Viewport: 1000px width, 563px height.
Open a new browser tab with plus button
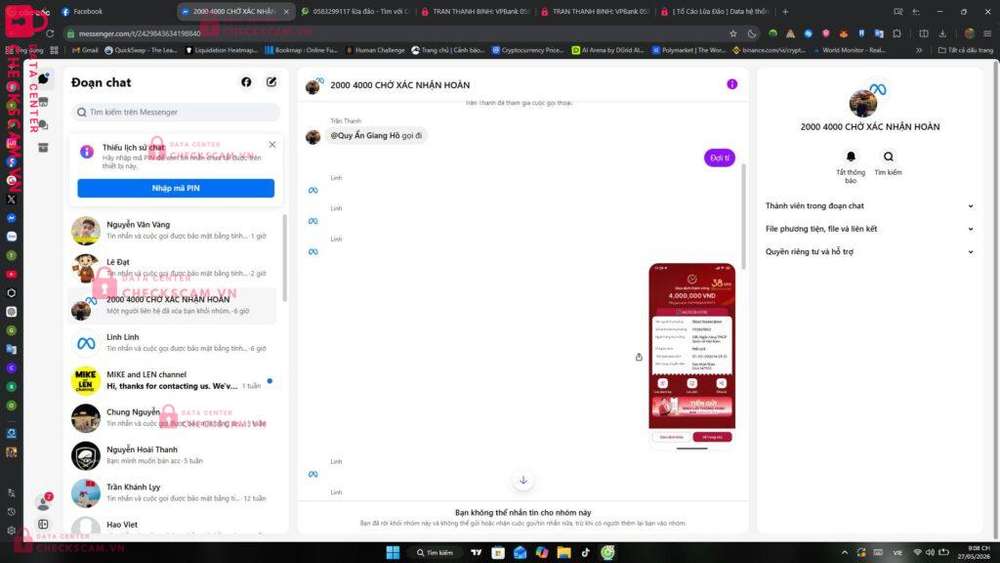[x=785, y=11]
